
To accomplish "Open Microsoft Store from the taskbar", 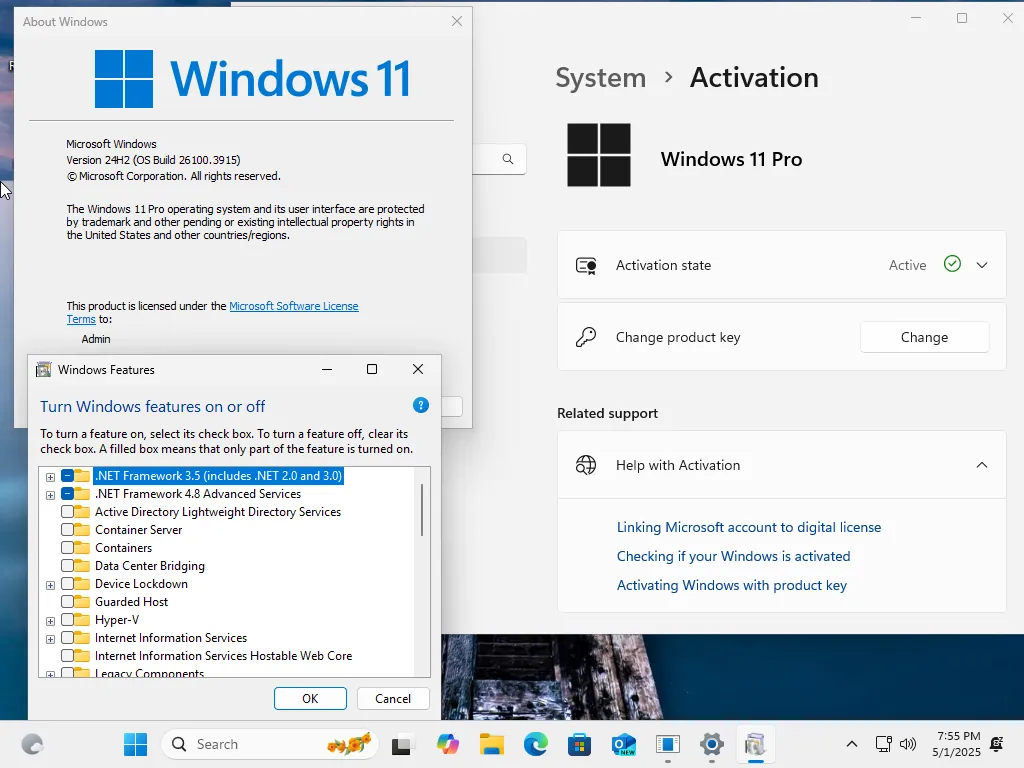I will pos(579,744).
